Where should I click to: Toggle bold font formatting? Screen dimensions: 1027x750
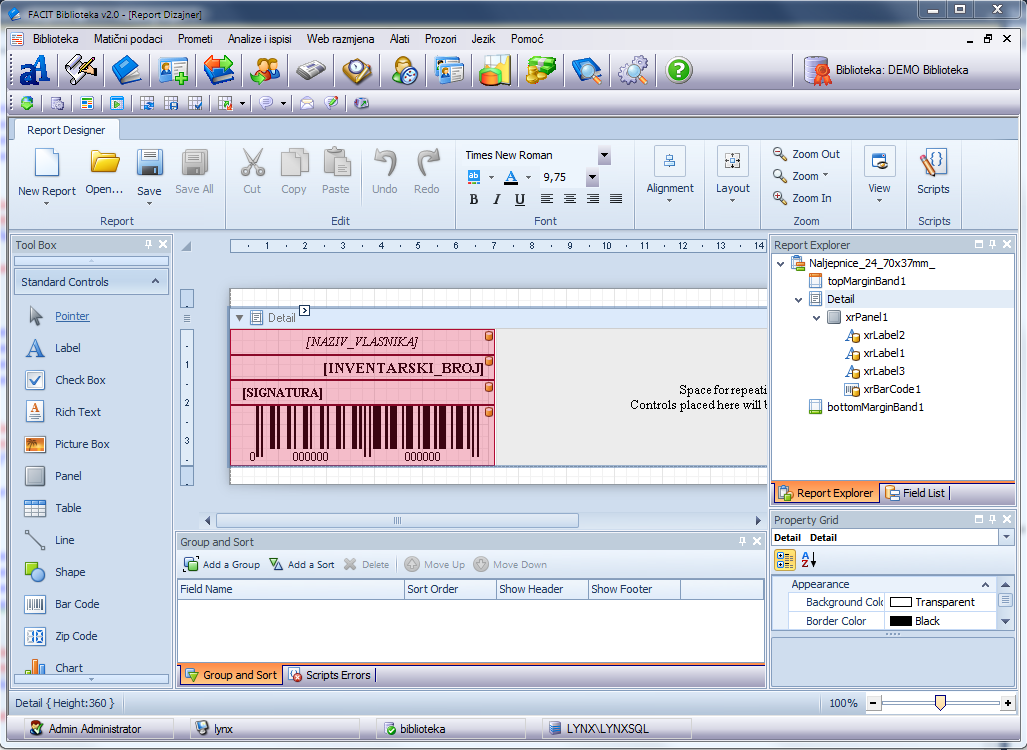click(x=474, y=199)
